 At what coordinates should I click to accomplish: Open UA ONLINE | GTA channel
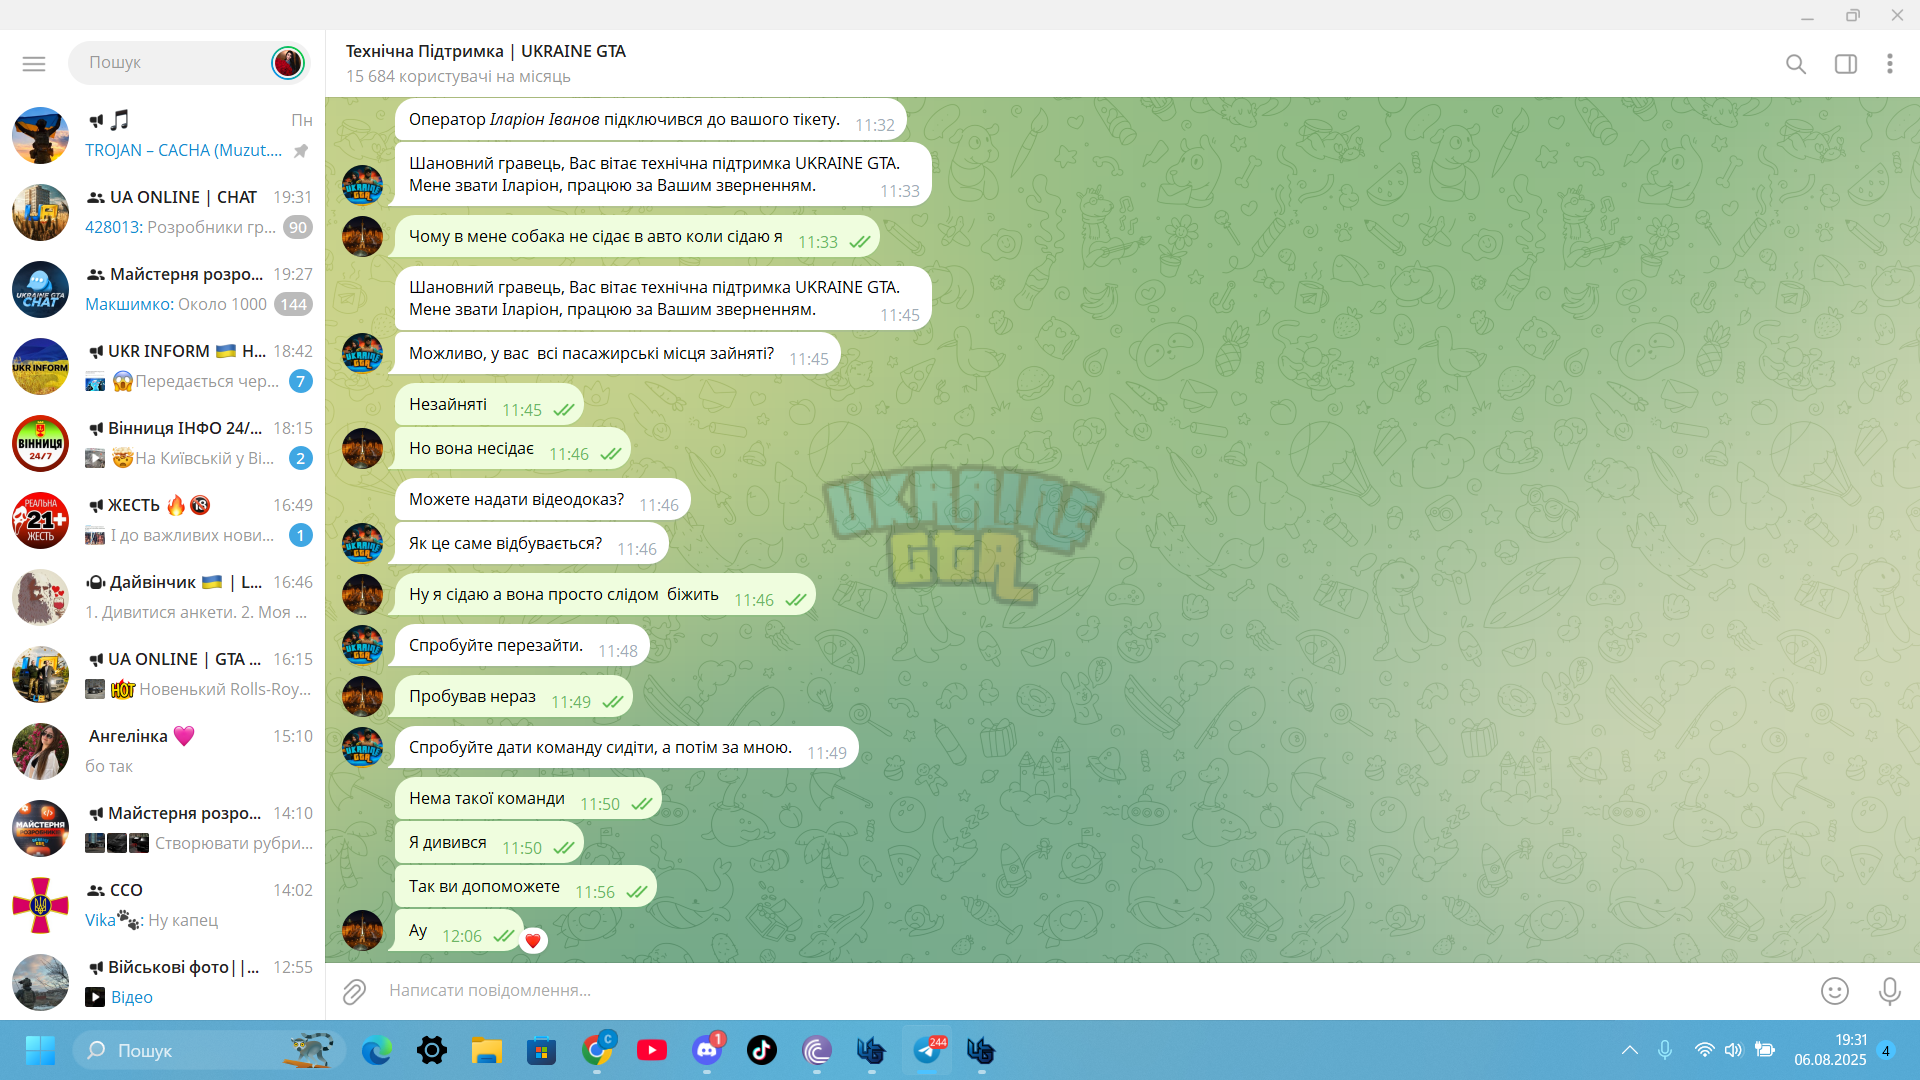[x=162, y=674]
